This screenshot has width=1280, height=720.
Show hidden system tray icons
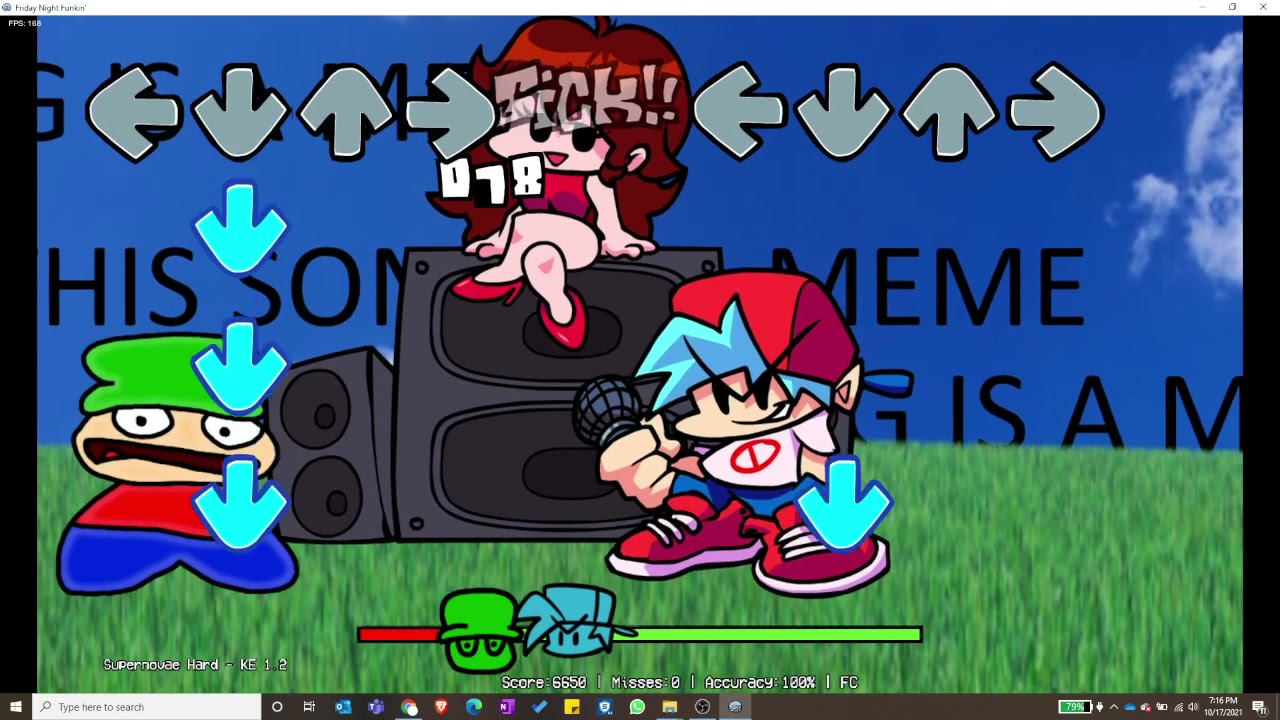point(1115,707)
